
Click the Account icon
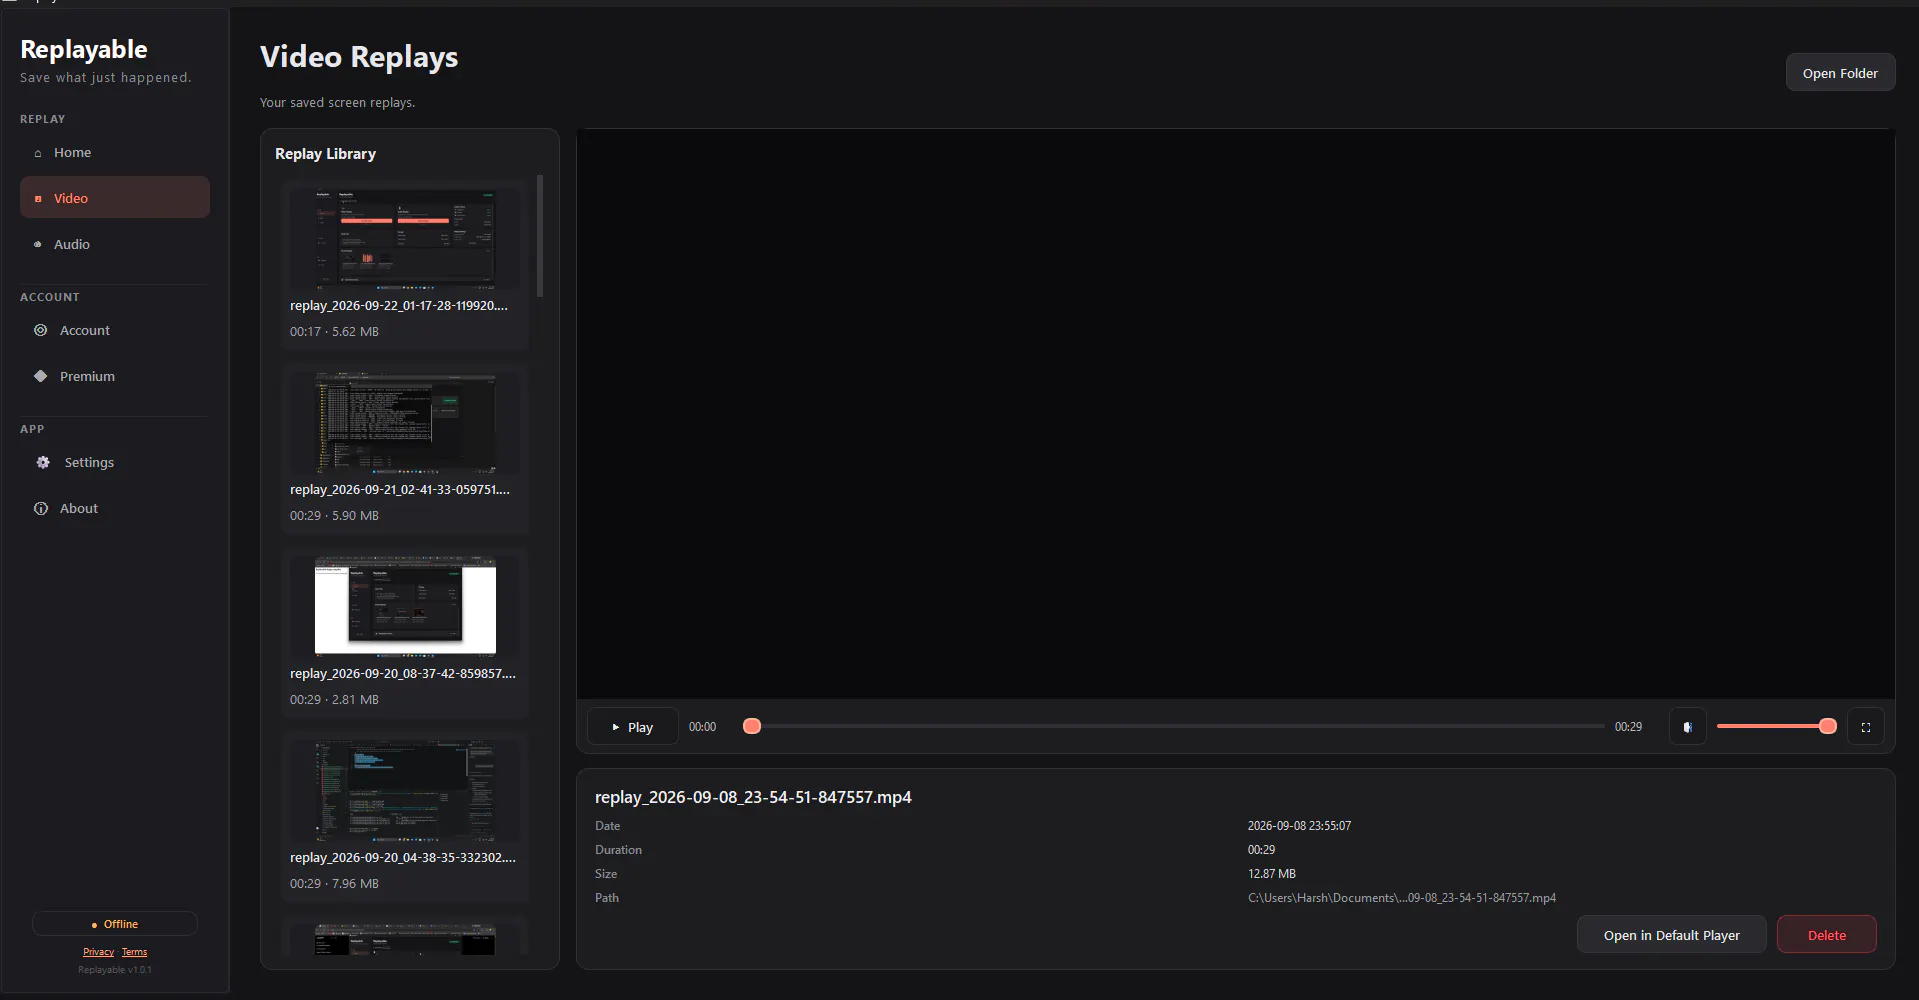click(x=41, y=330)
